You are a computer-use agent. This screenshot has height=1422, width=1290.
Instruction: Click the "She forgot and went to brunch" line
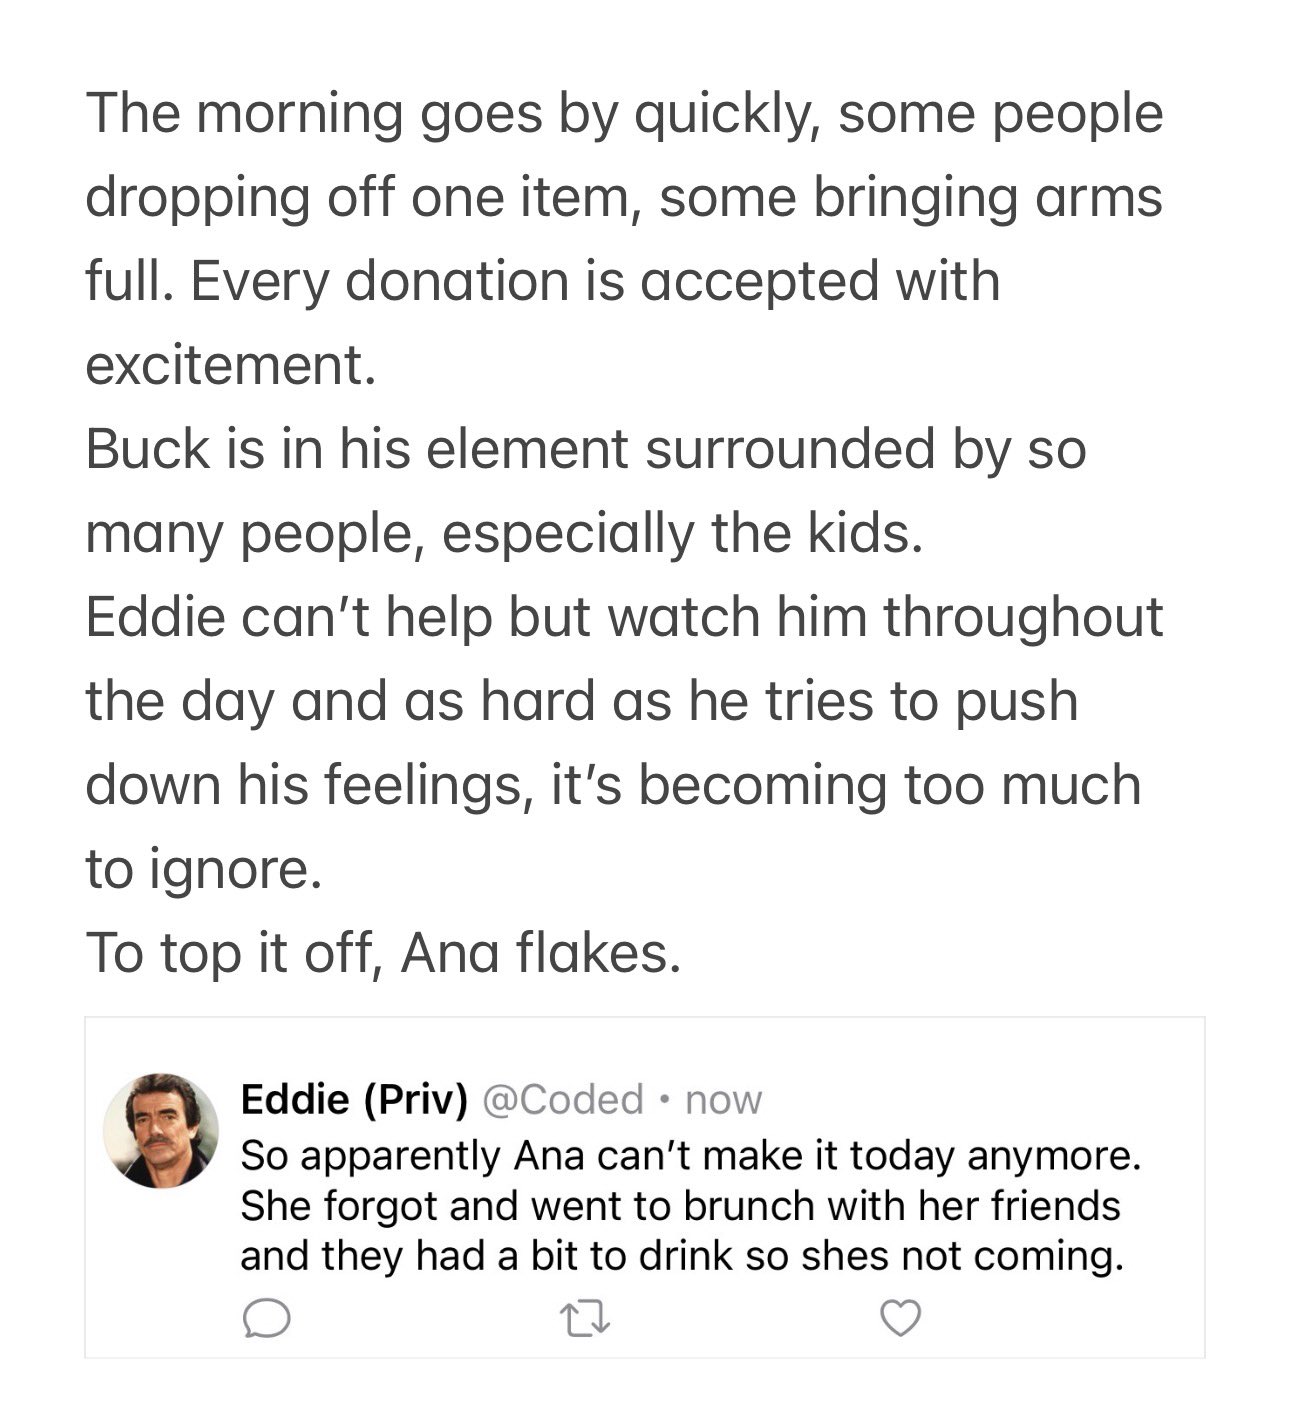pyautogui.click(x=680, y=1206)
